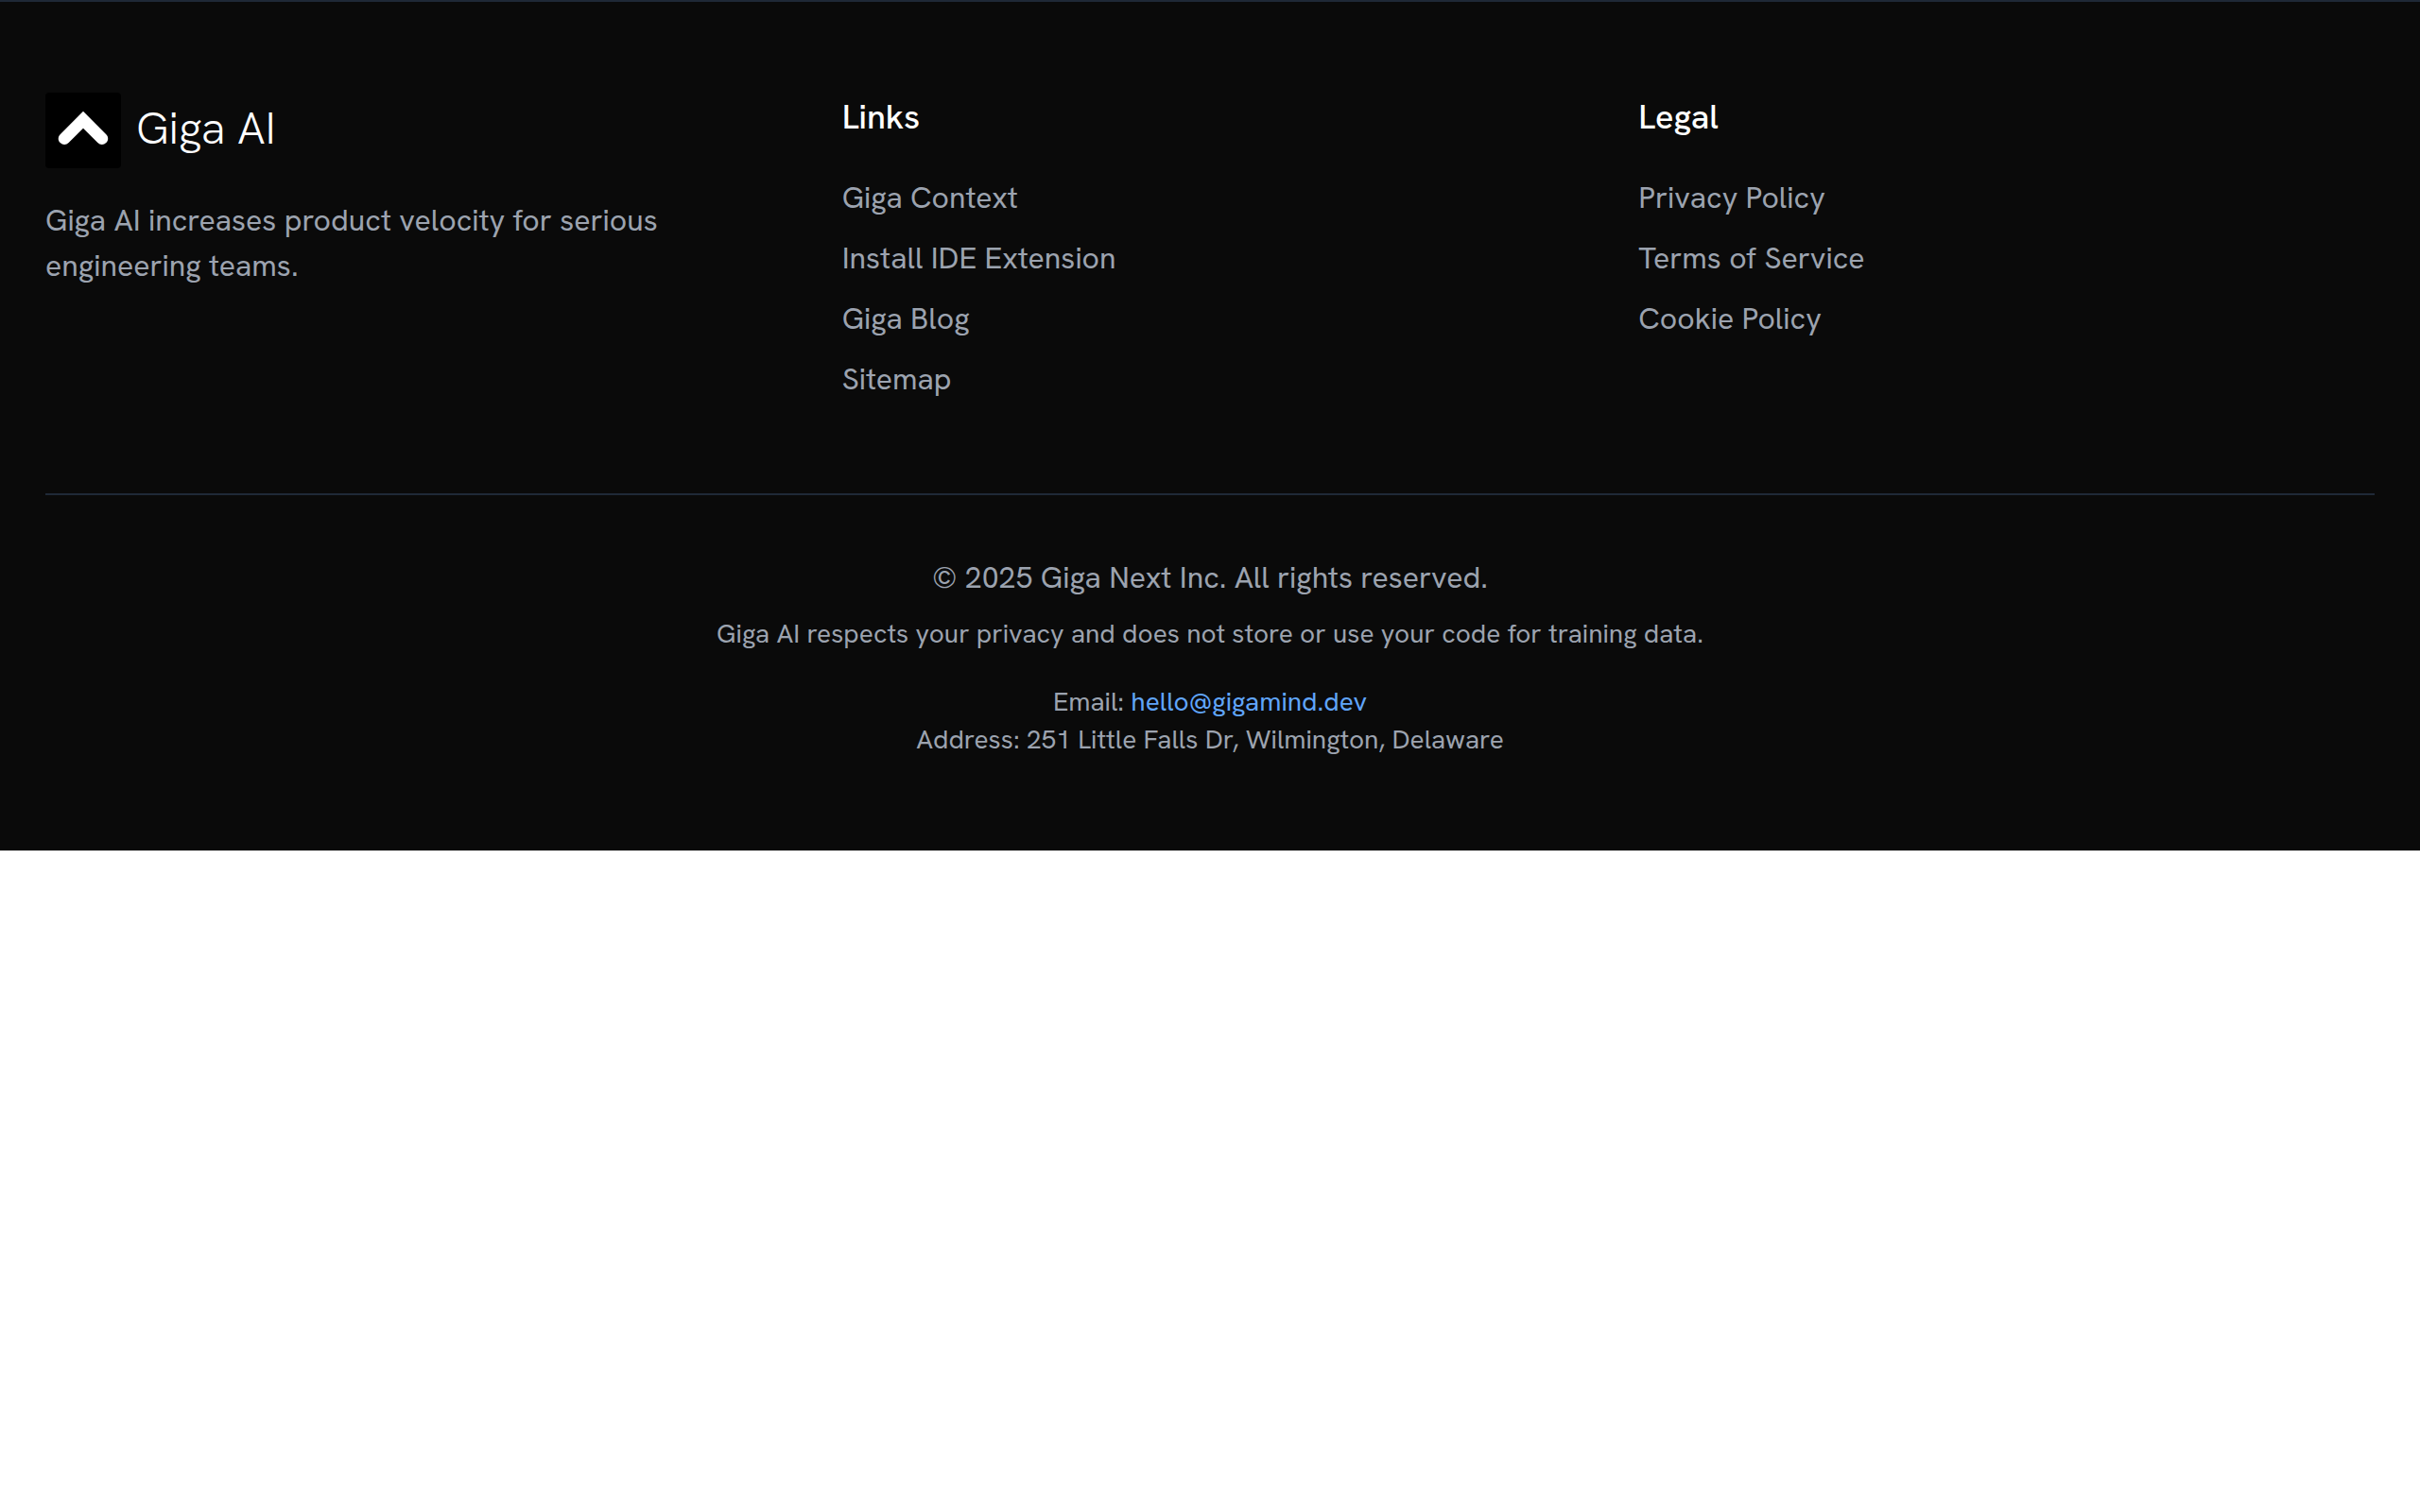Screen dimensions: 2420x1512
Task: Open the Cookie Policy link
Action: [1728, 319]
